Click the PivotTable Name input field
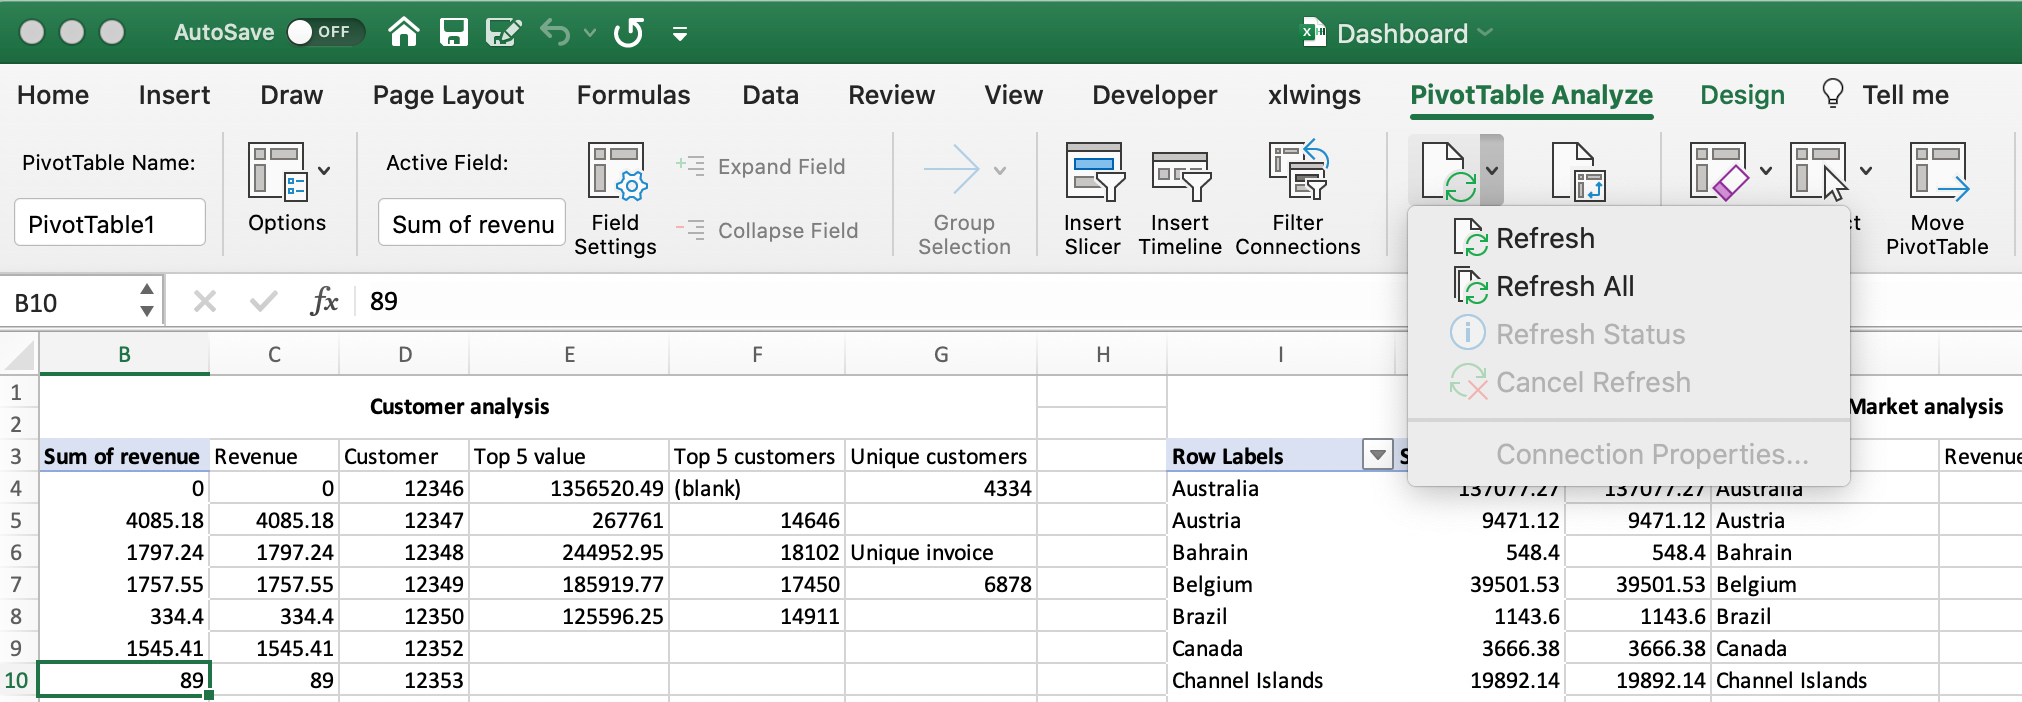Viewport: 2022px width, 702px height. (x=110, y=223)
